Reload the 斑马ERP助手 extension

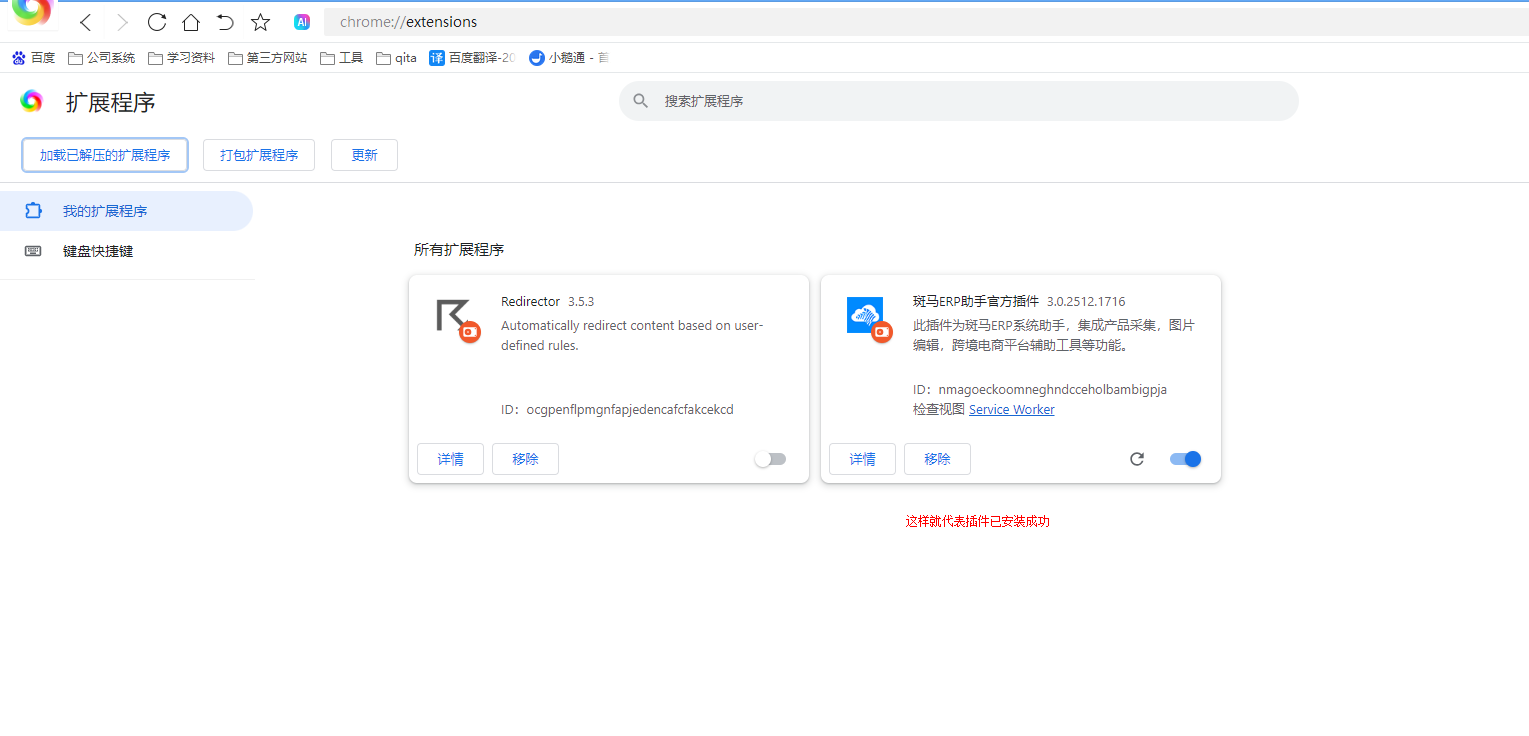click(1136, 459)
